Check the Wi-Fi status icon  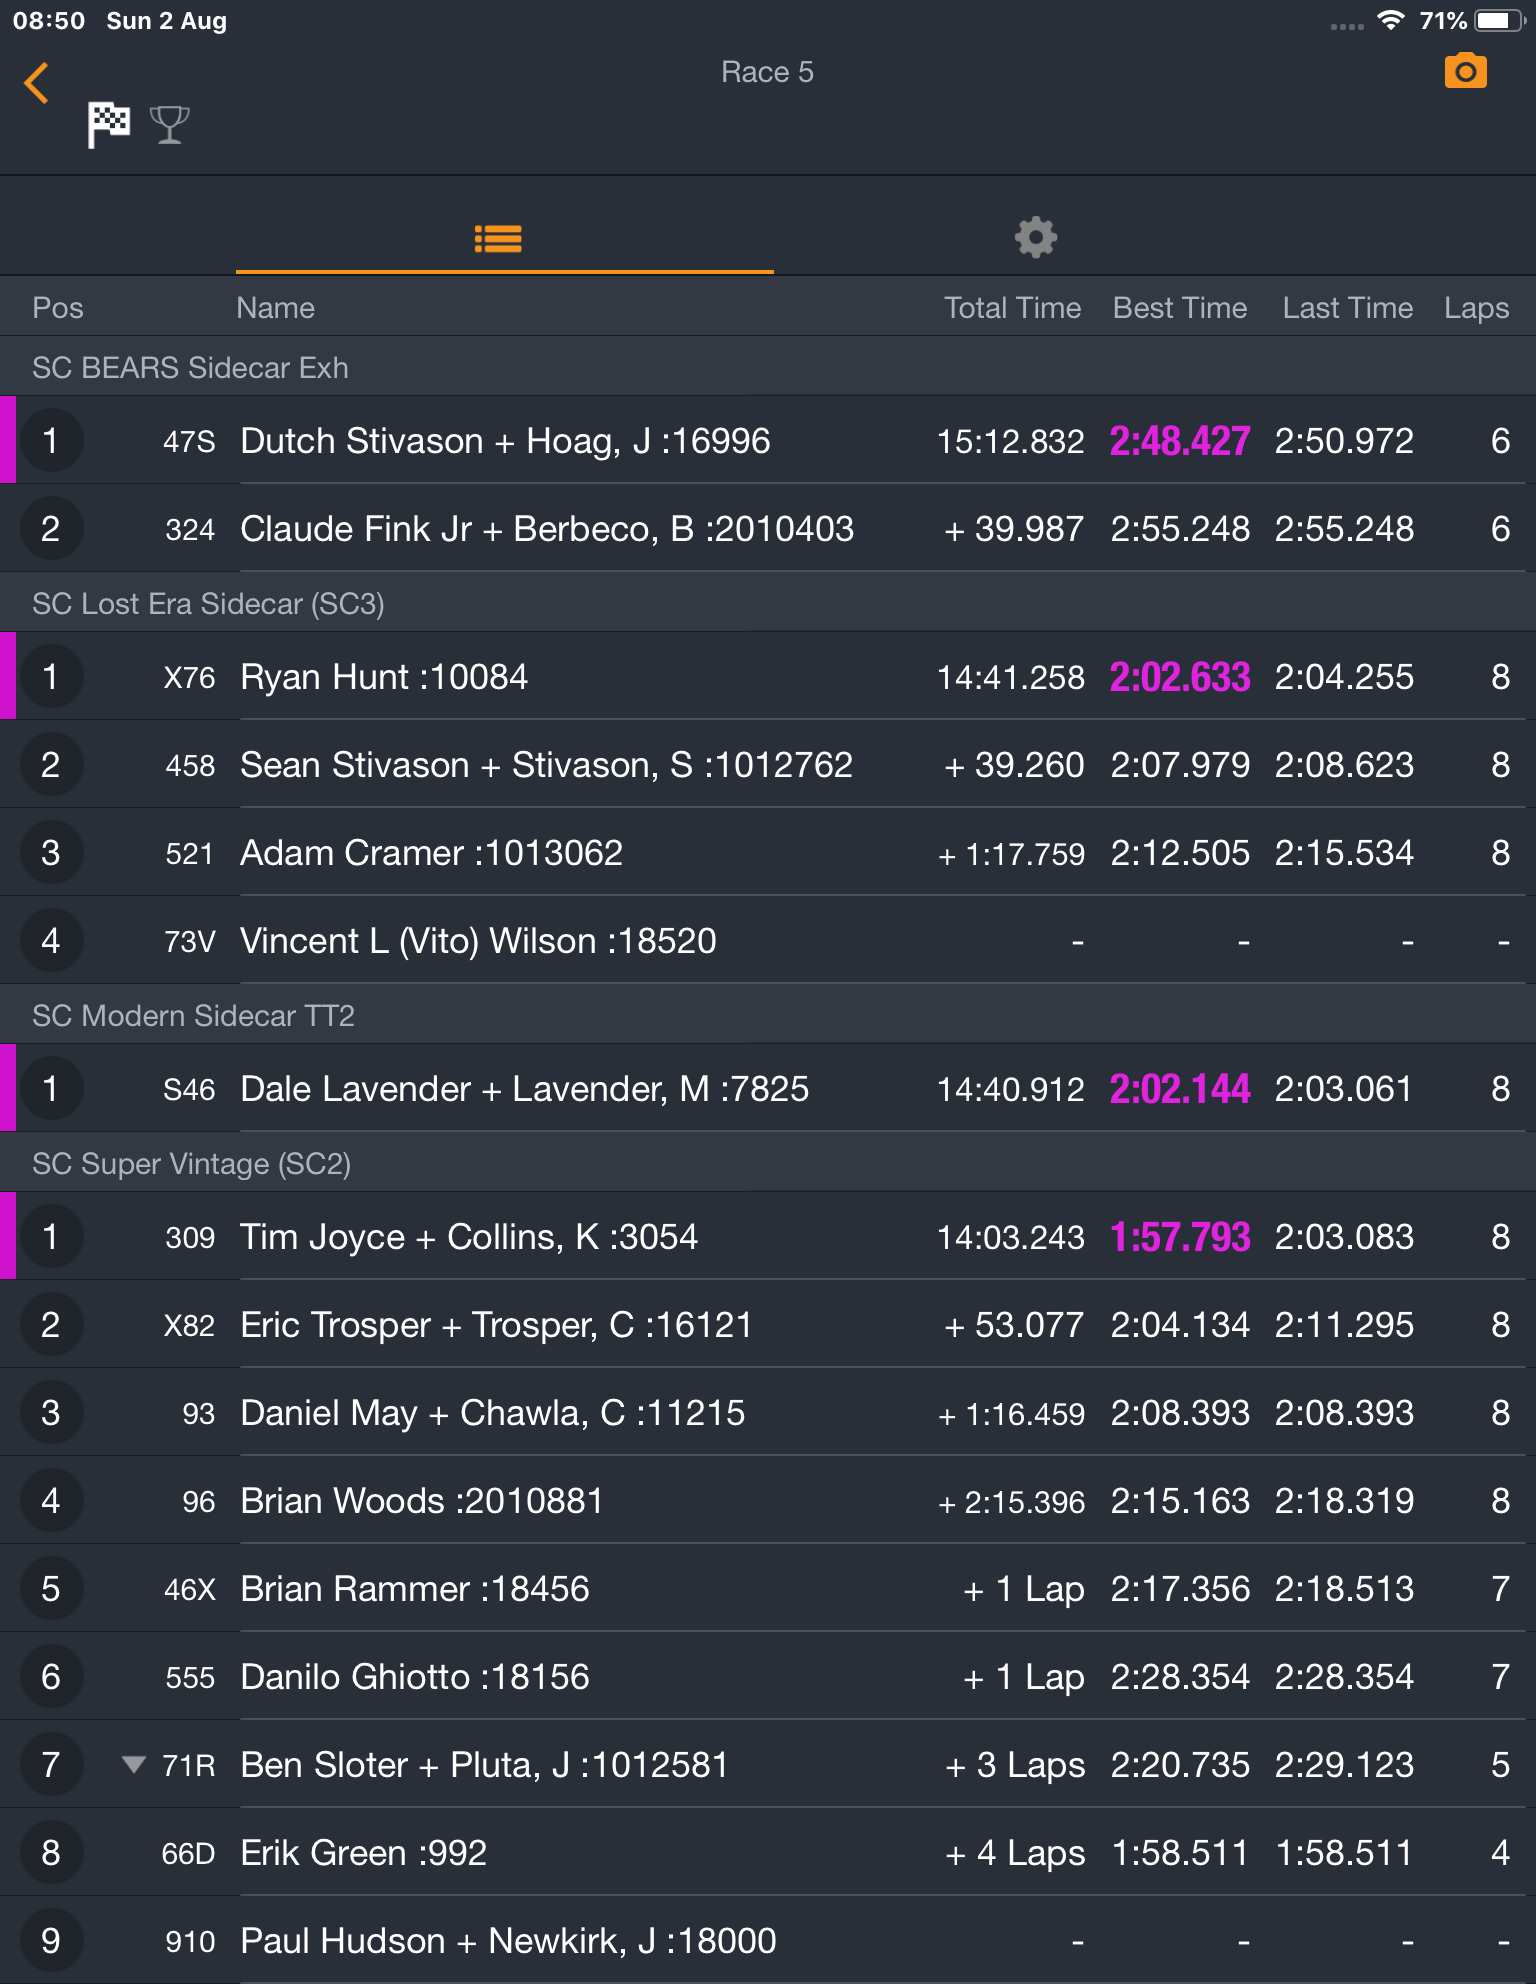coord(1390,21)
